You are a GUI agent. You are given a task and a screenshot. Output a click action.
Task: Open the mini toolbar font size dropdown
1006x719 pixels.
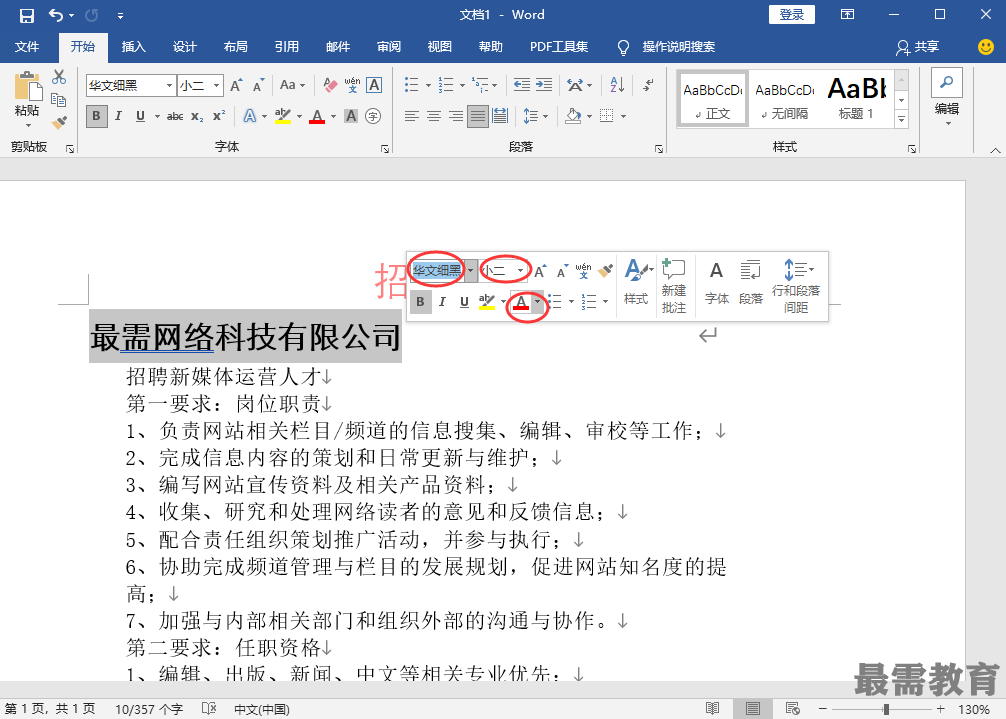click(x=520, y=271)
